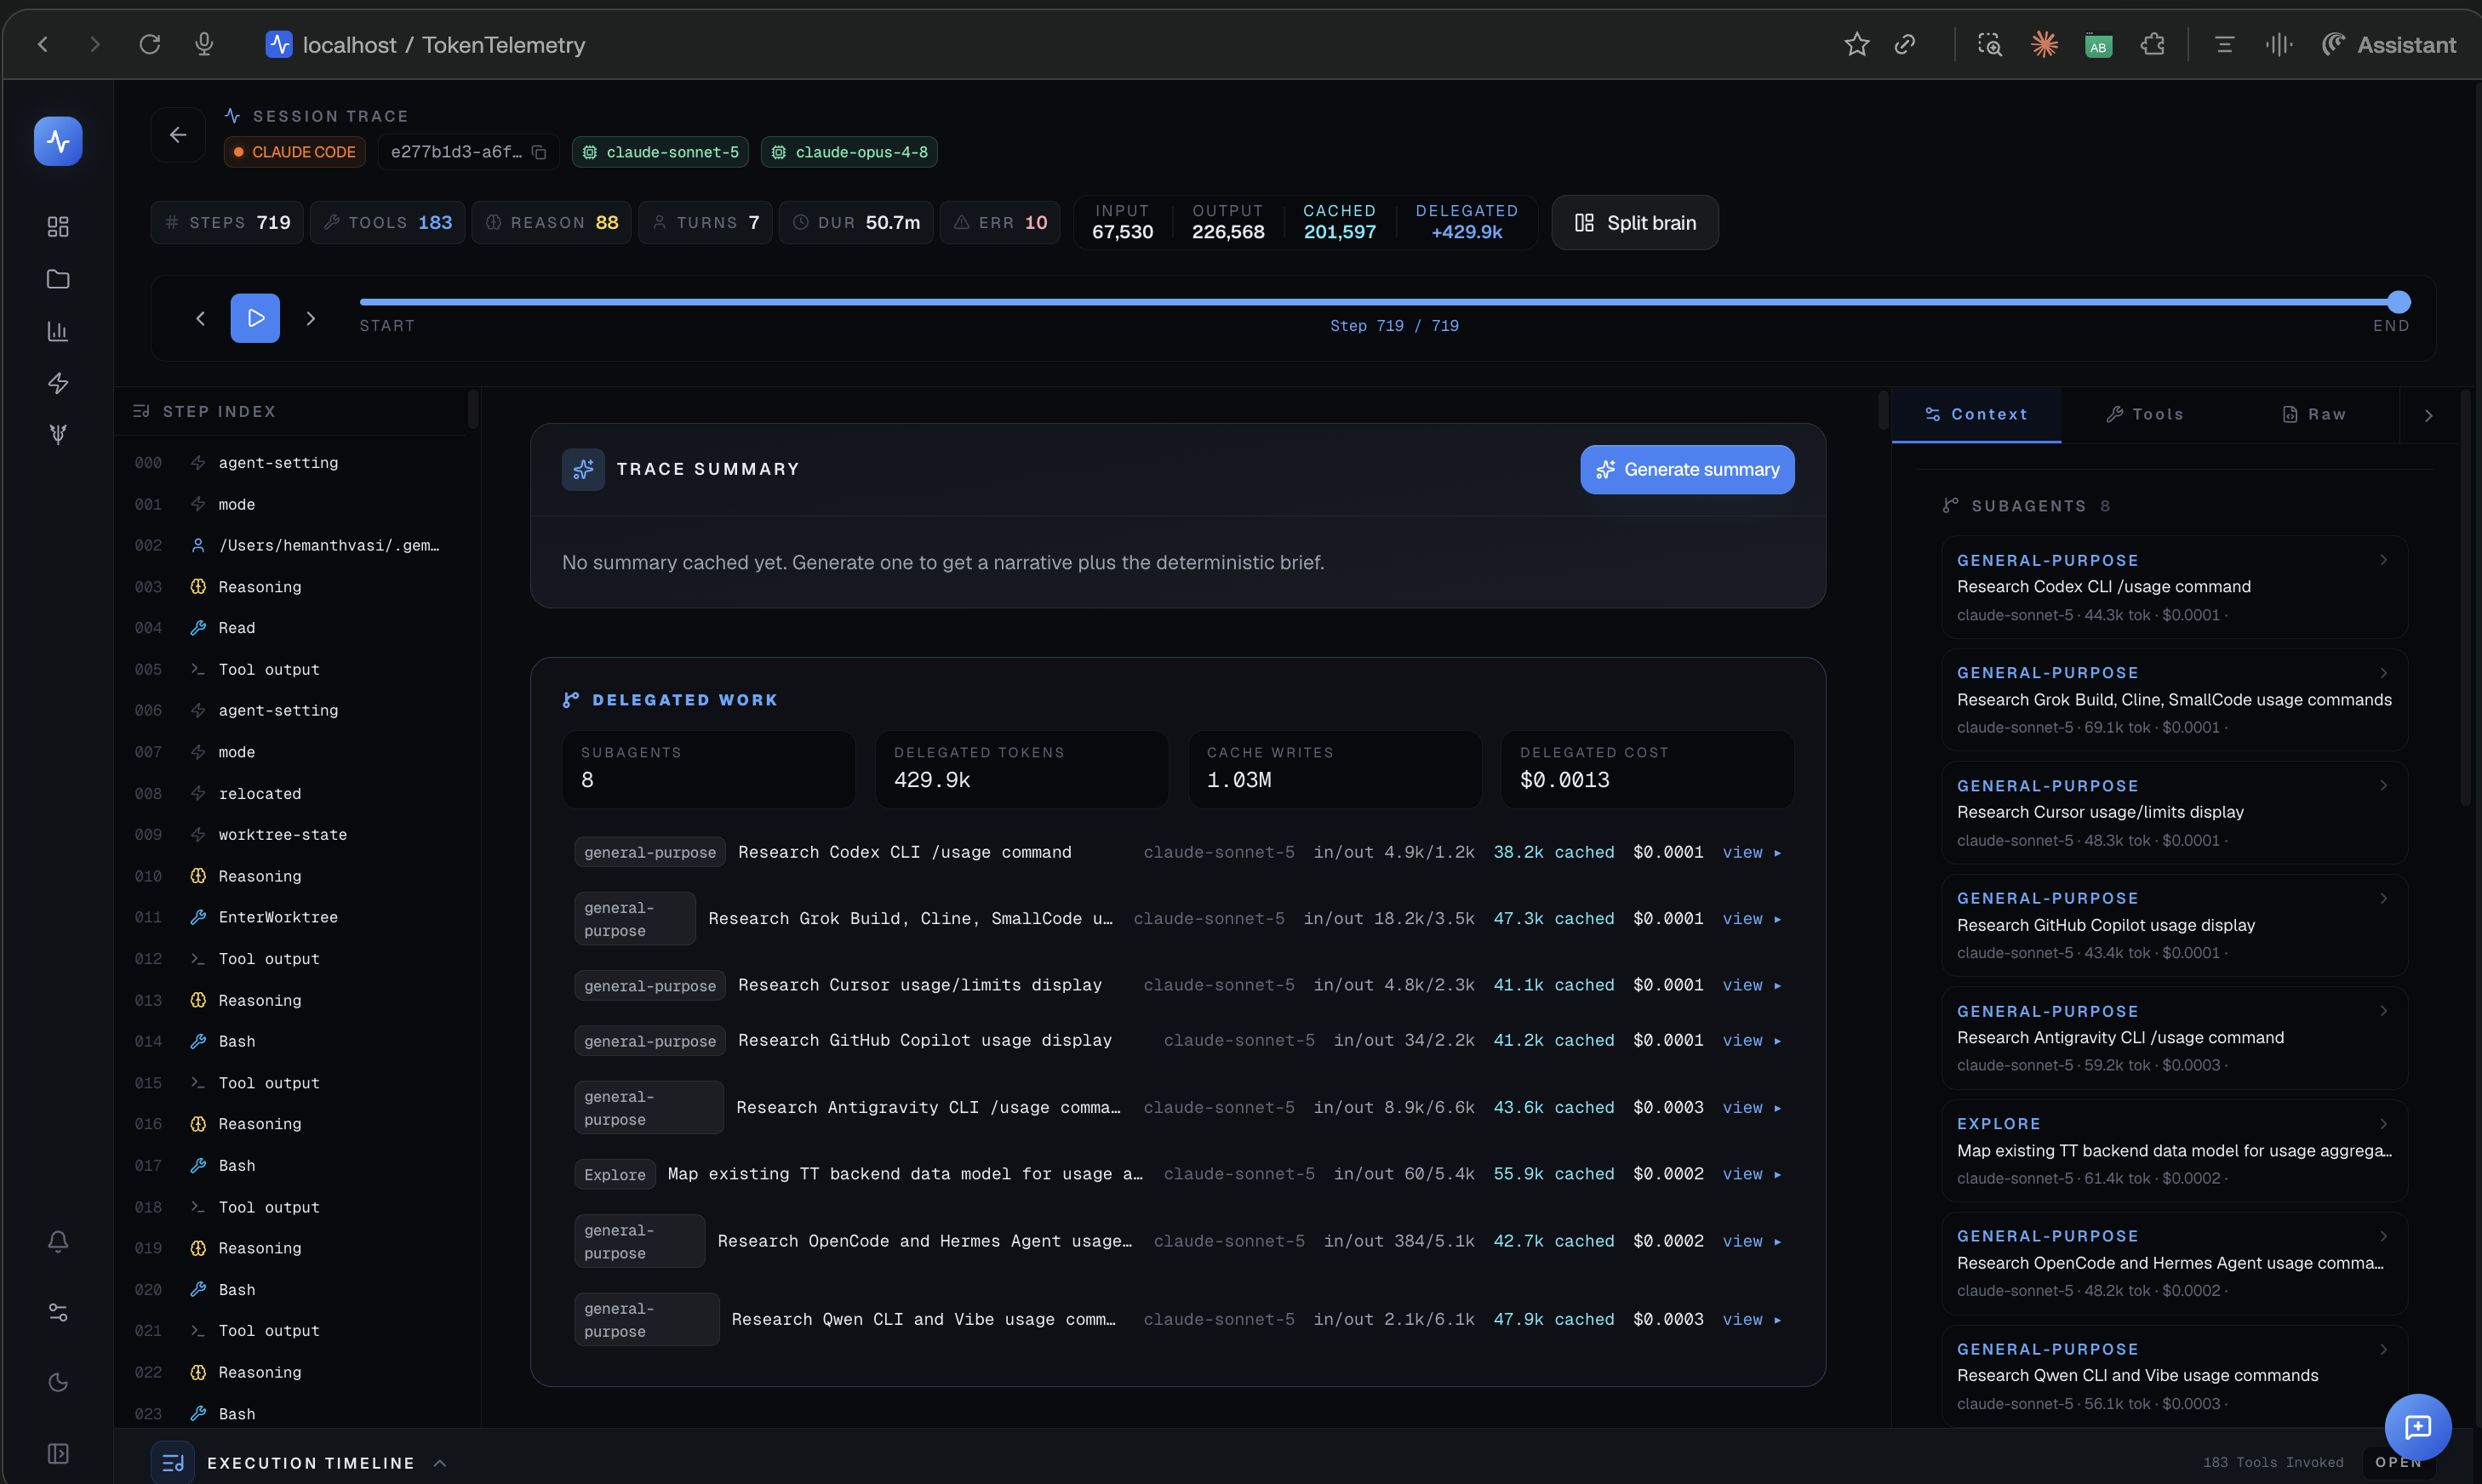Screen dimensions: 2482x1484
Task: Open the bar chart analytics sidebar icon
Action: coord(58,331)
